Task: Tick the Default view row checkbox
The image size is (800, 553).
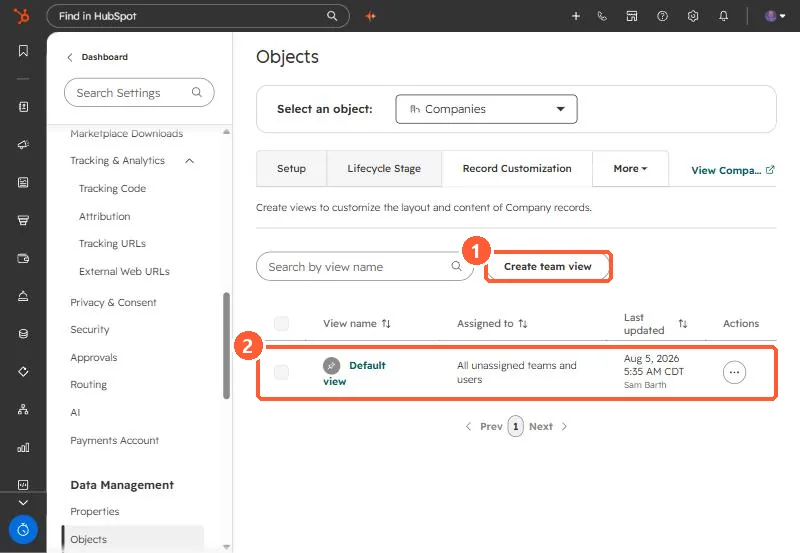Action: click(x=281, y=372)
